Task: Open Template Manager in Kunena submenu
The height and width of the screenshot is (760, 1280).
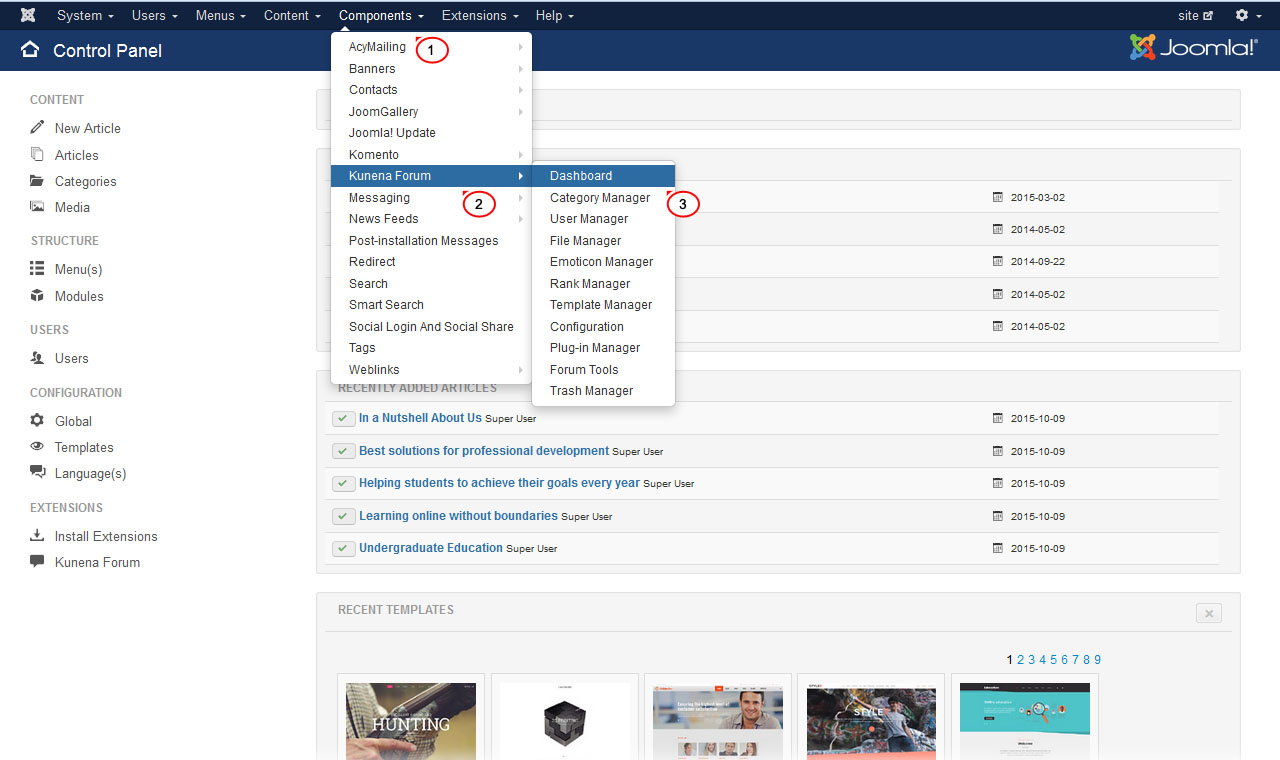Action: (603, 305)
